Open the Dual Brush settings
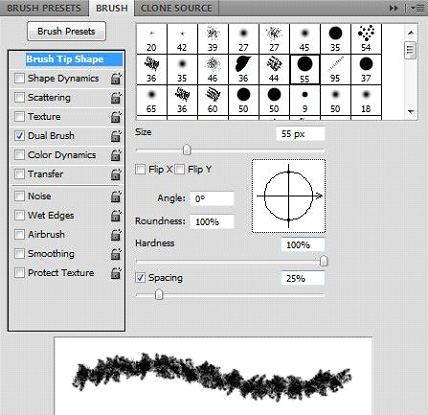 coord(51,136)
